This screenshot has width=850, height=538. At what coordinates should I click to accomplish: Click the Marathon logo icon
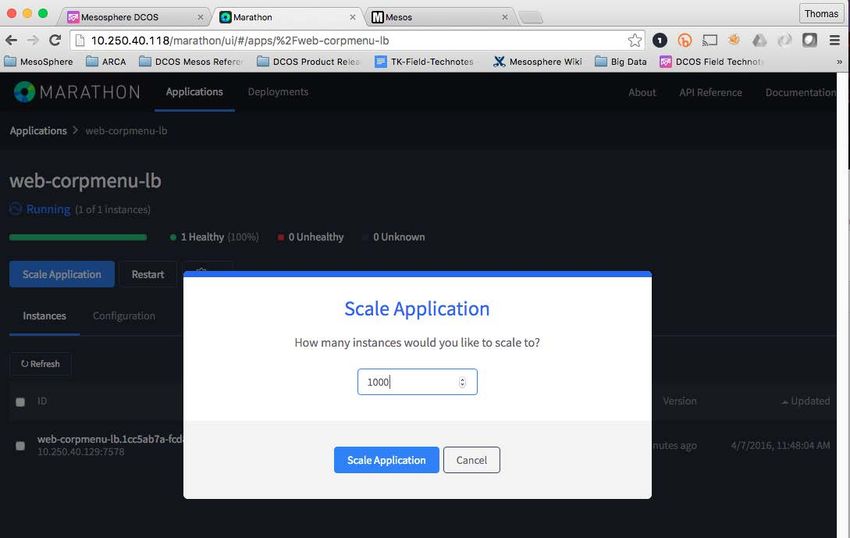coord(24,92)
